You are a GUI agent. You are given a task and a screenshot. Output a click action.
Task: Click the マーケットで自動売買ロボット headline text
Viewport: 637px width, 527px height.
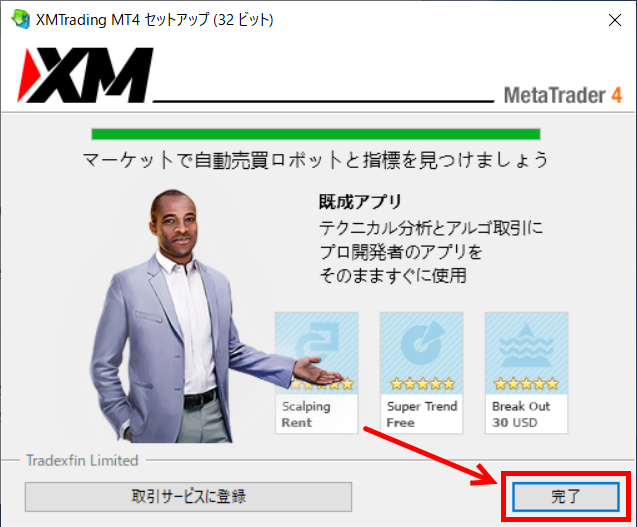coord(316,160)
